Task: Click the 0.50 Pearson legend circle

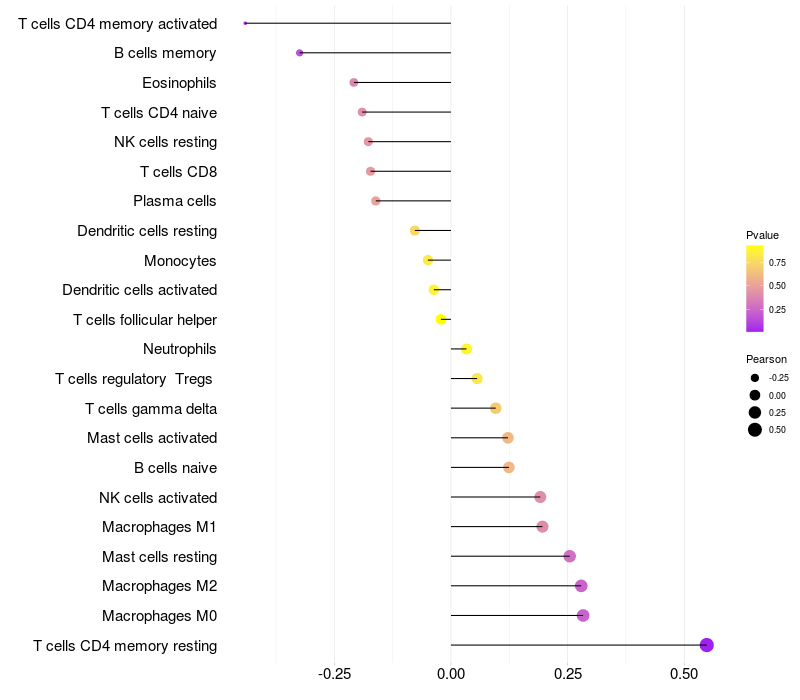Action: point(754,430)
